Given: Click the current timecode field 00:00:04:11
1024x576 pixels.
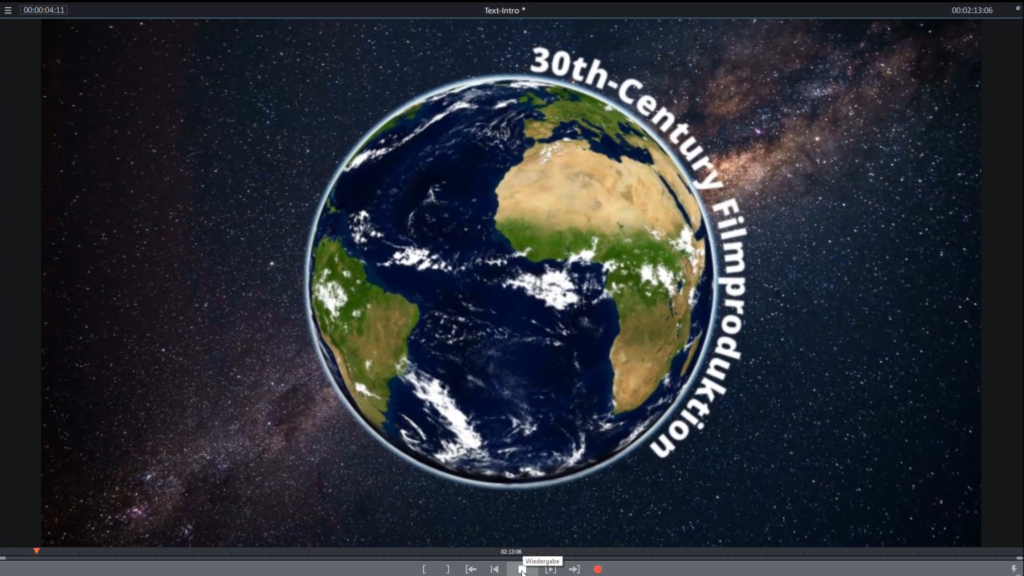Looking at the screenshot, I should [x=44, y=10].
